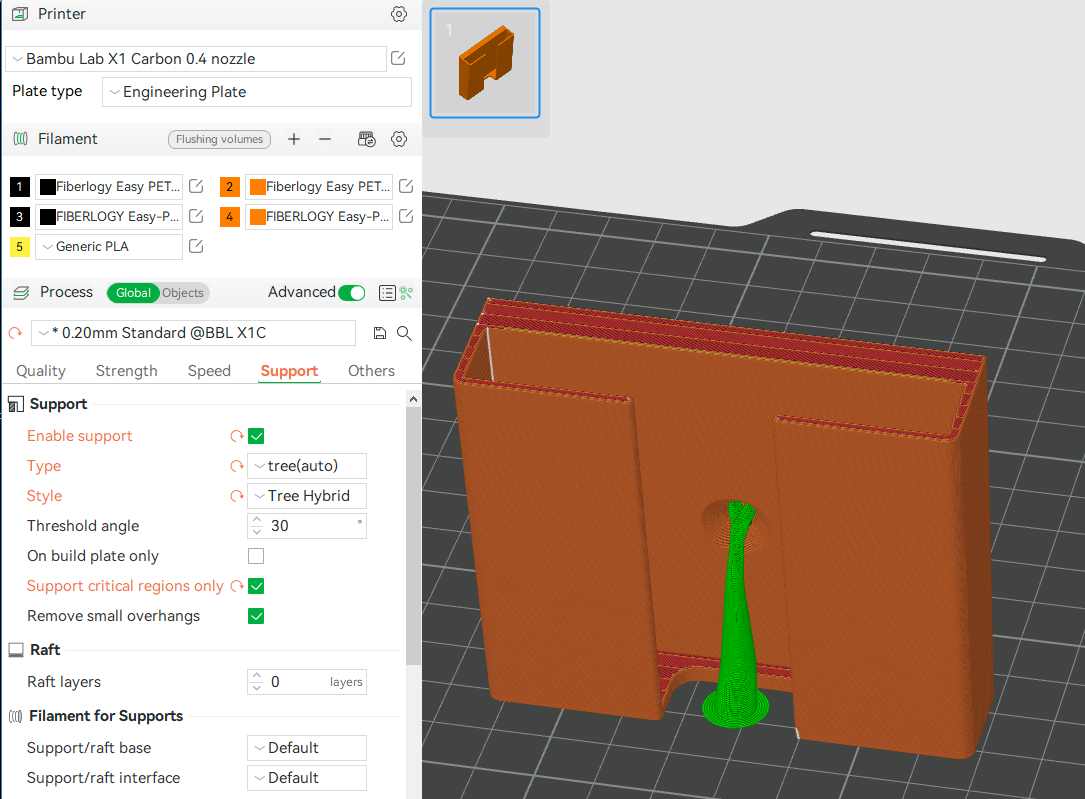Open Support/raft interface filament dropdown
This screenshot has width=1085, height=799.
point(307,778)
